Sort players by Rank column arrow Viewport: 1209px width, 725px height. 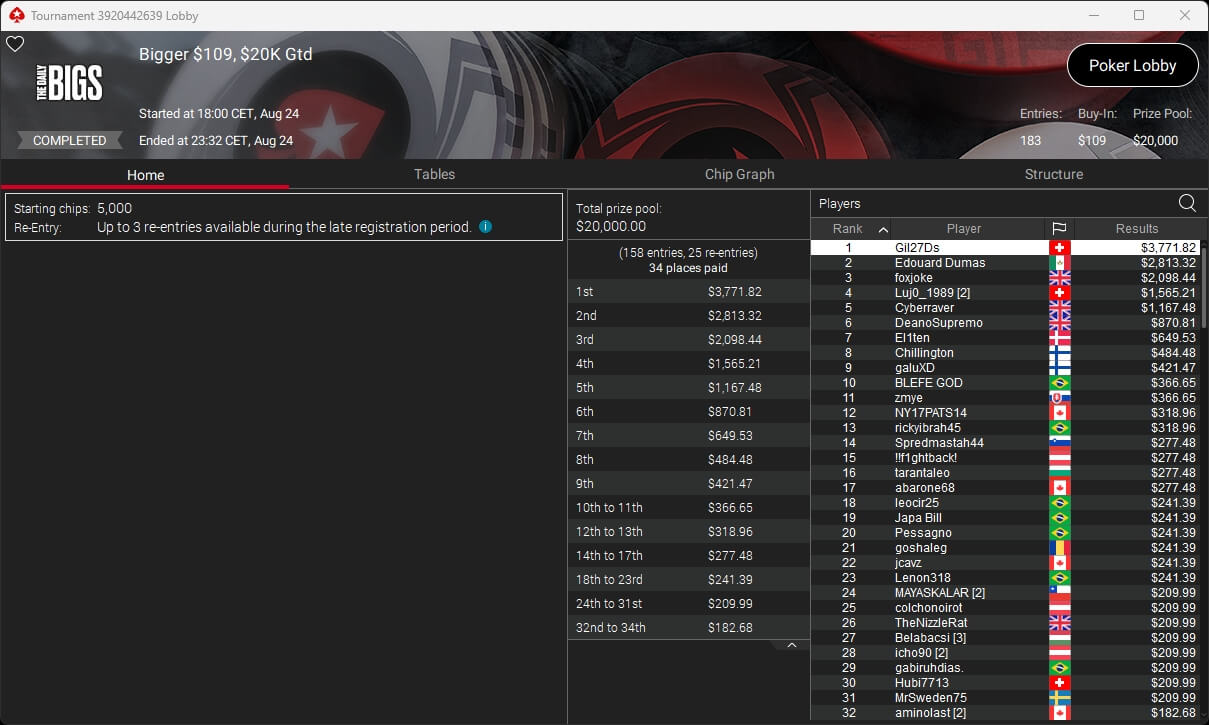point(883,229)
